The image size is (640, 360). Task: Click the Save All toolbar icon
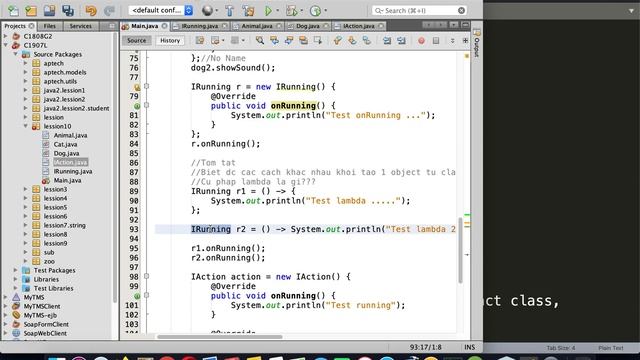click(68, 11)
